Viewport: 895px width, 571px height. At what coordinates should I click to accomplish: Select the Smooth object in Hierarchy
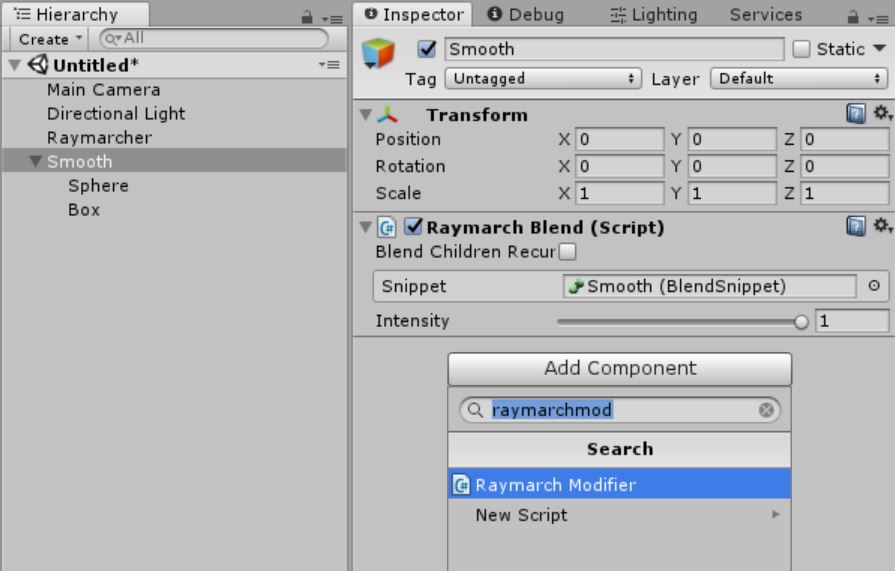(174, 162)
